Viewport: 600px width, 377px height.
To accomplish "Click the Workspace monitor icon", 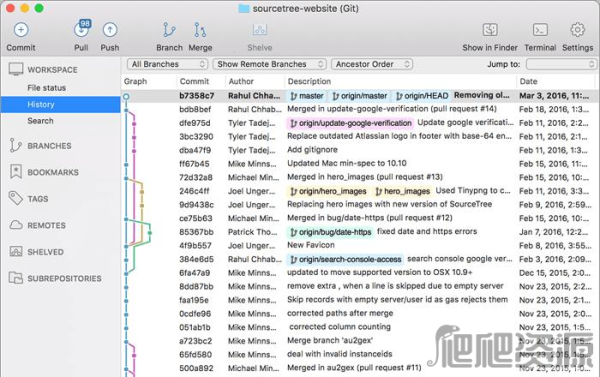I will coord(16,69).
